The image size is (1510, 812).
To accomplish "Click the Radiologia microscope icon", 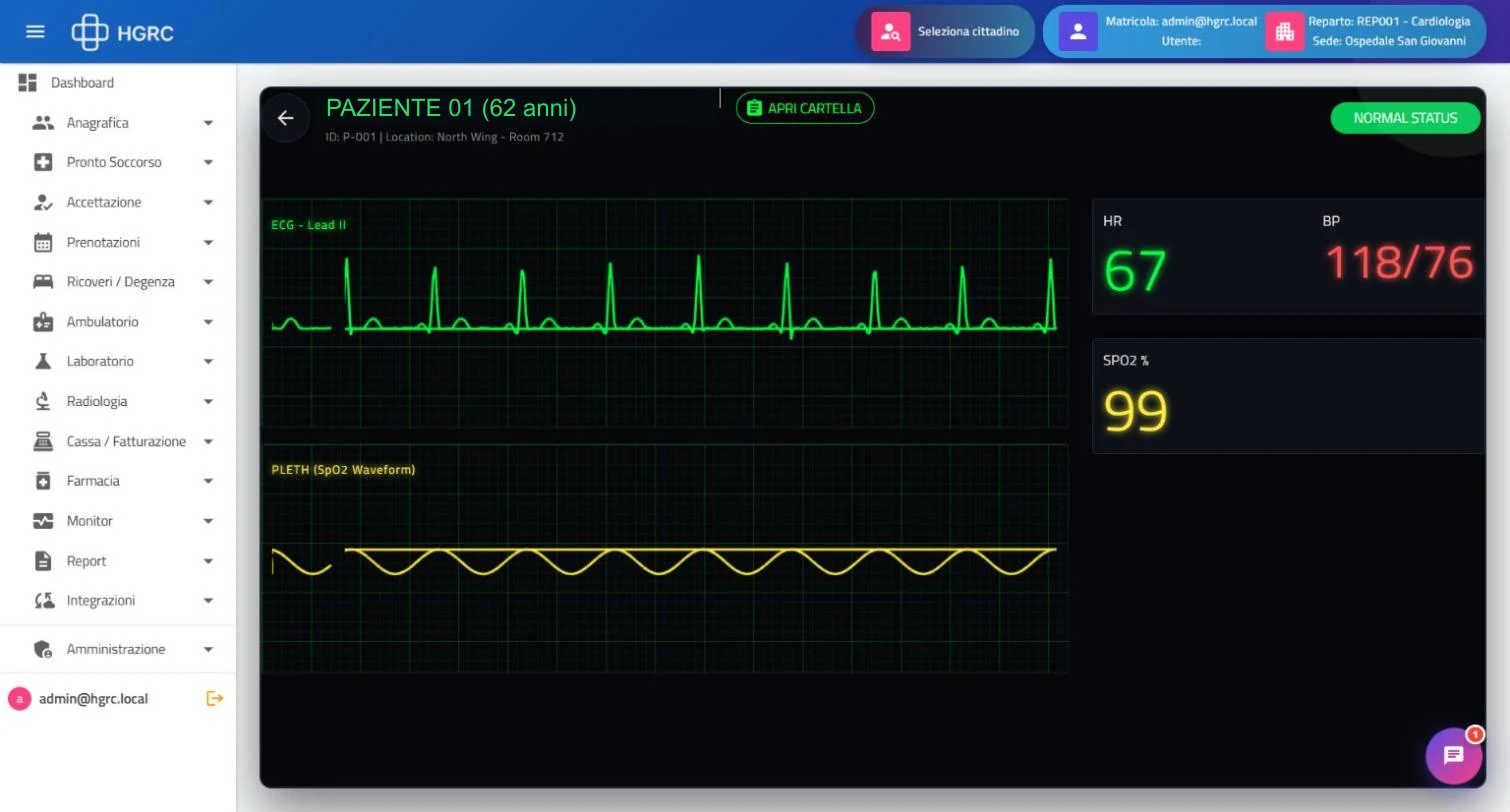I will (x=43, y=401).
